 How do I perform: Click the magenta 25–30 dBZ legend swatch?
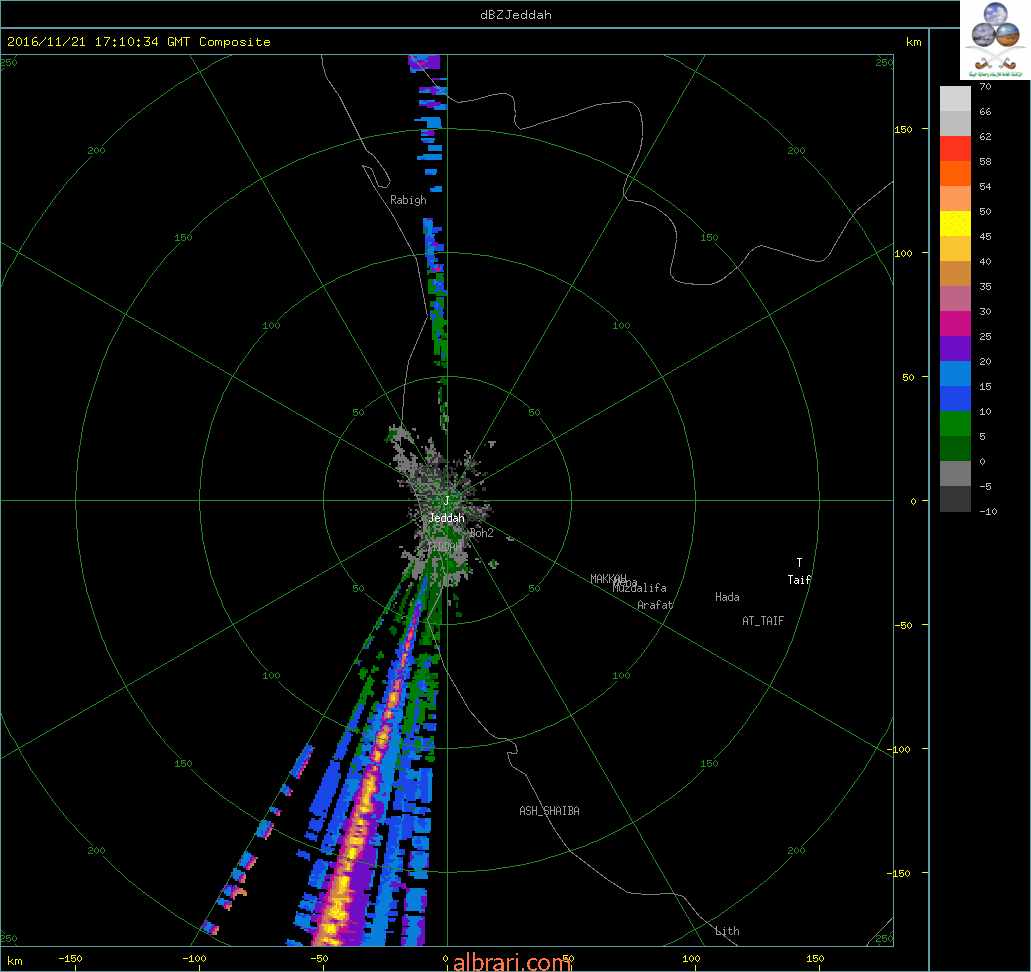(x=955, y=324)
